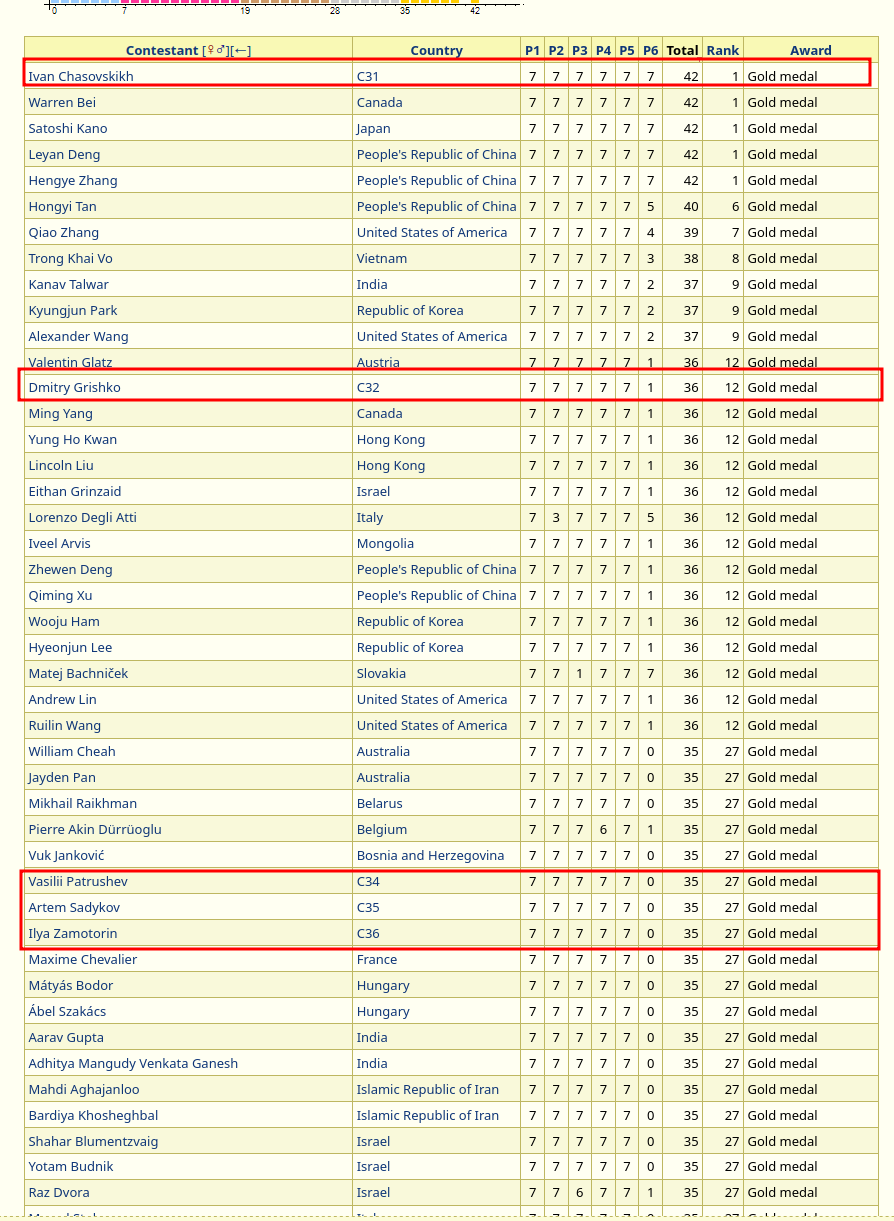Viewport: 894px width, 1221px height.
Task: Sort by the P4 column header
Action: point(603,50)
